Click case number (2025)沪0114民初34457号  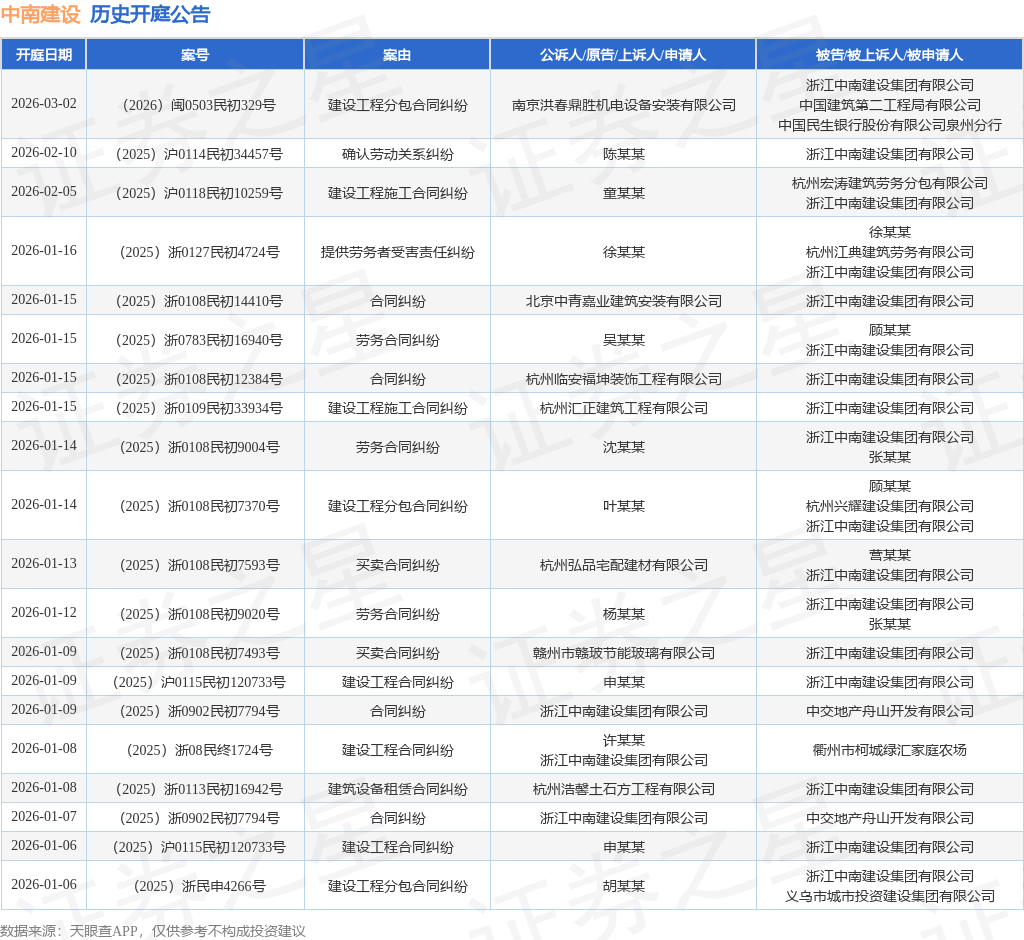[199, 154]
